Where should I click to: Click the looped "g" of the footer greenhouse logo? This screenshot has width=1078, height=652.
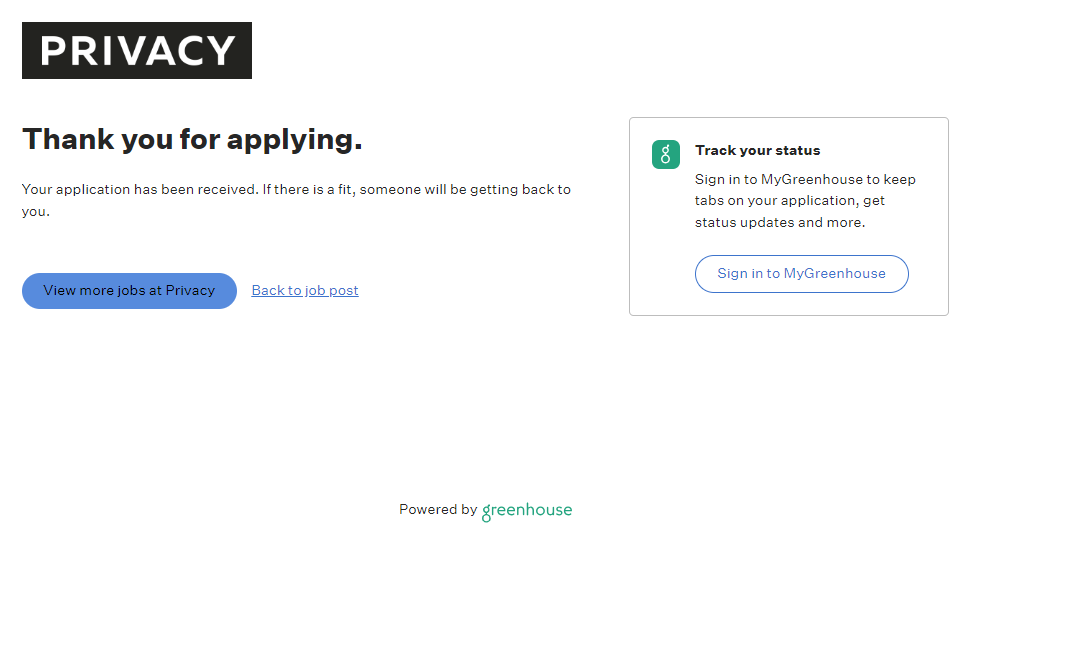pos(487,512)
